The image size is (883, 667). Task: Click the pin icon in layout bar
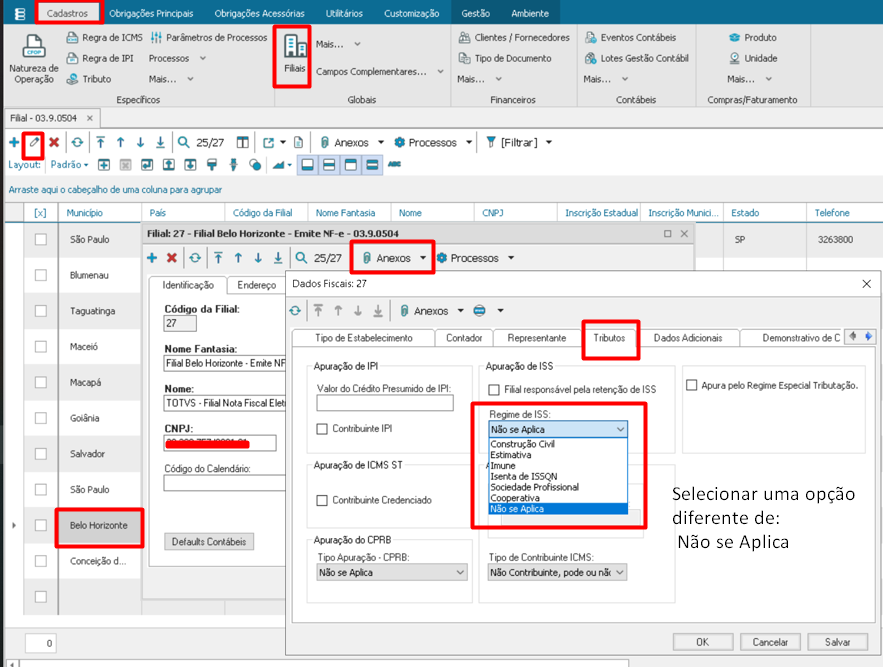click(233, 165)
